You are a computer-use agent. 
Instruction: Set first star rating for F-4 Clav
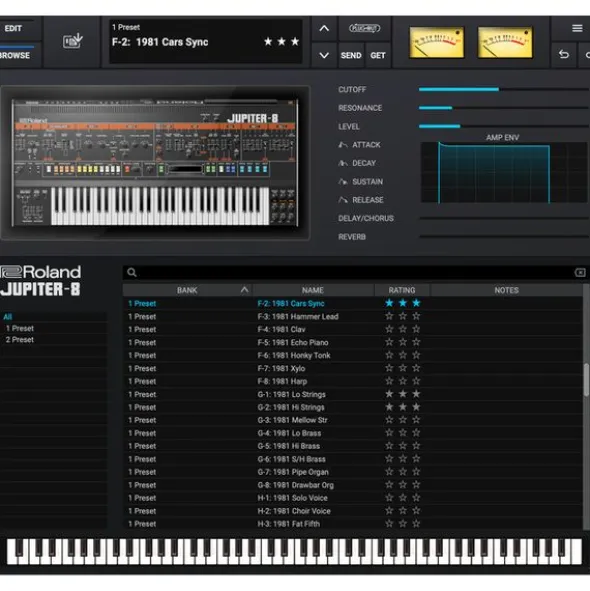coord(389,329)
